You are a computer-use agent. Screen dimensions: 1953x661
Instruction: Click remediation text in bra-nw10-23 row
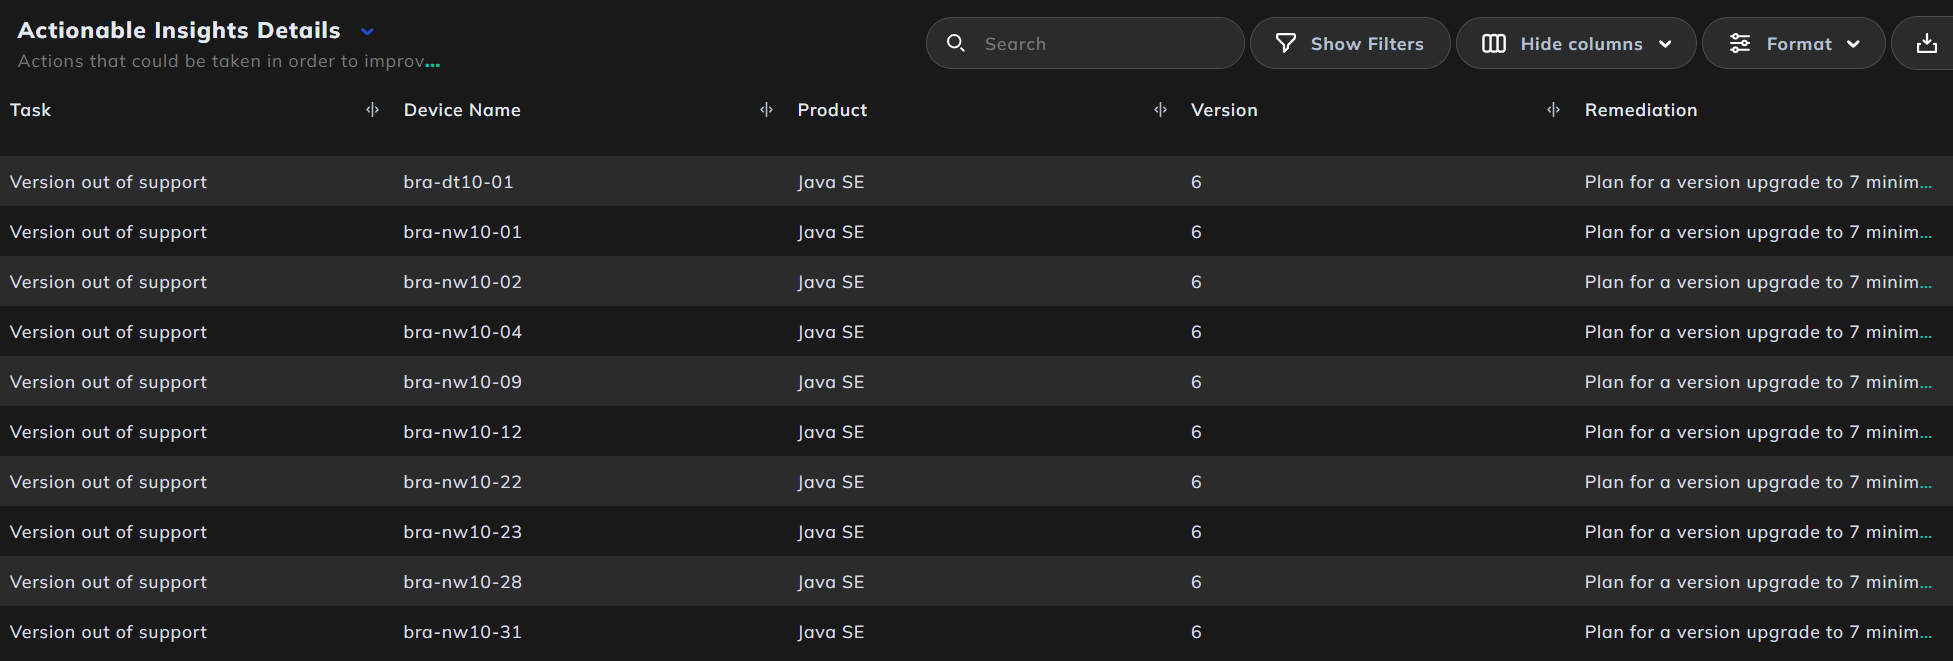(1758, 532)
